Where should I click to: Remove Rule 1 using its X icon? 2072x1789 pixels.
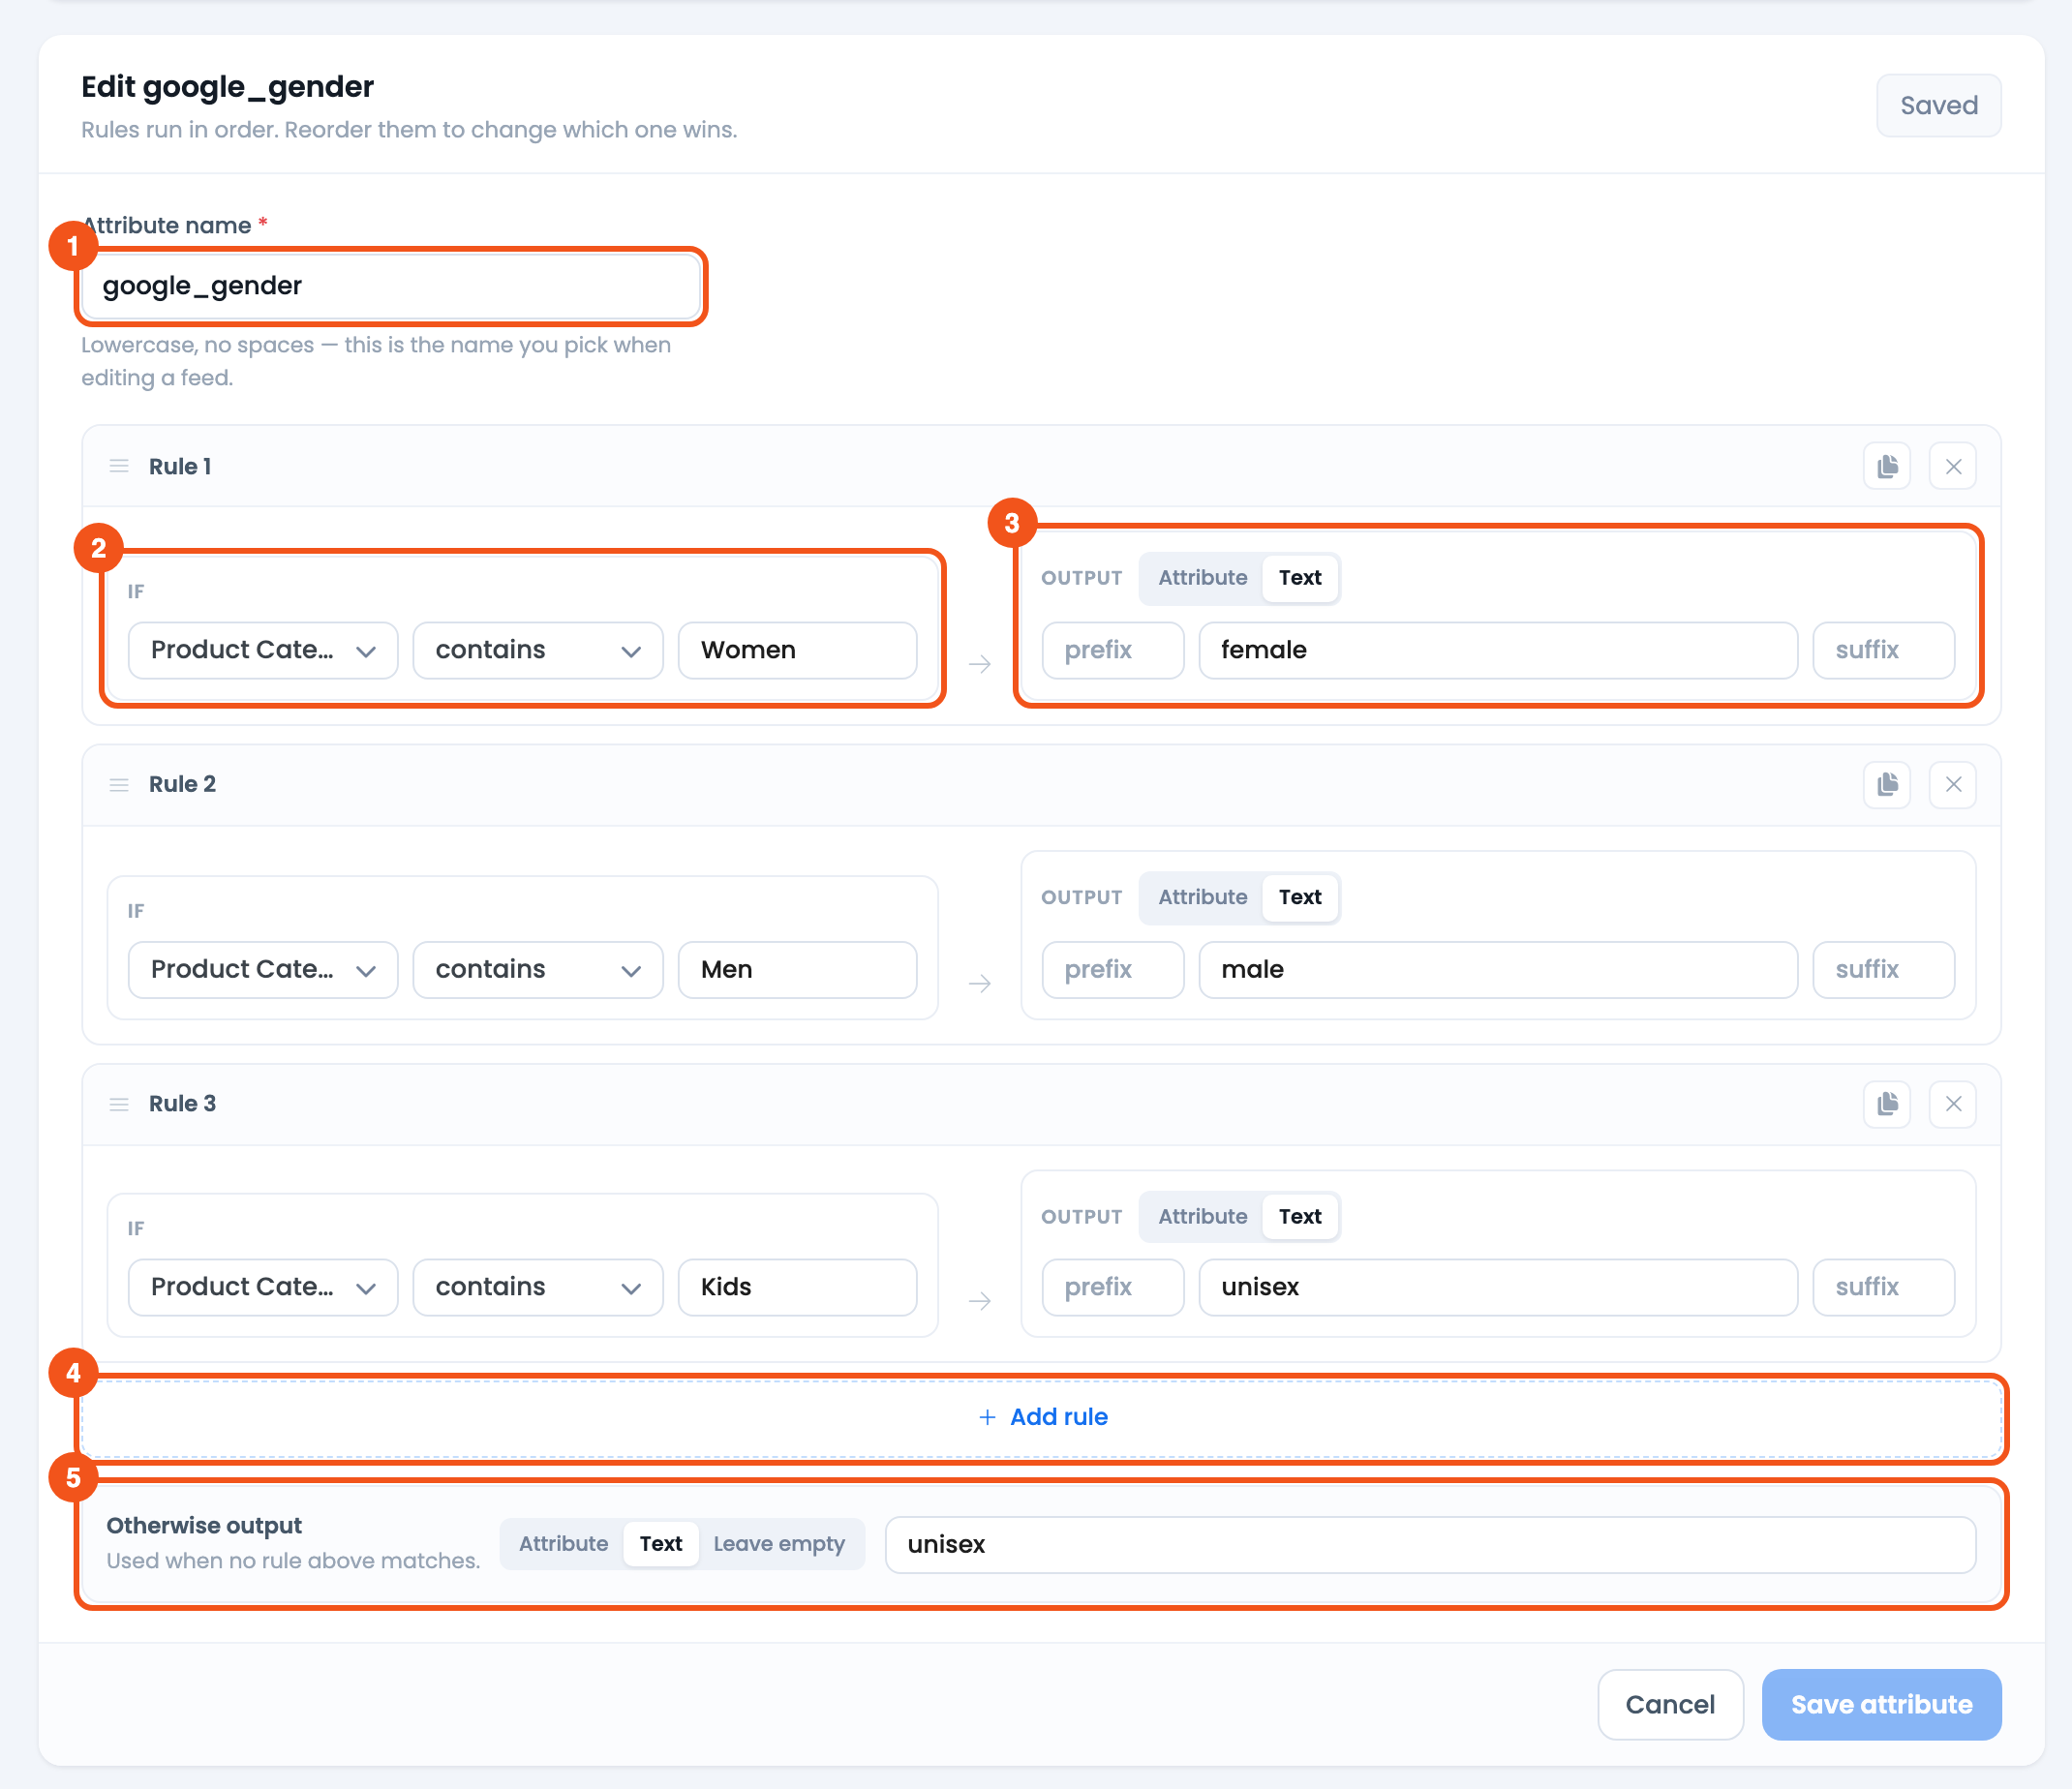point(1953,466)
